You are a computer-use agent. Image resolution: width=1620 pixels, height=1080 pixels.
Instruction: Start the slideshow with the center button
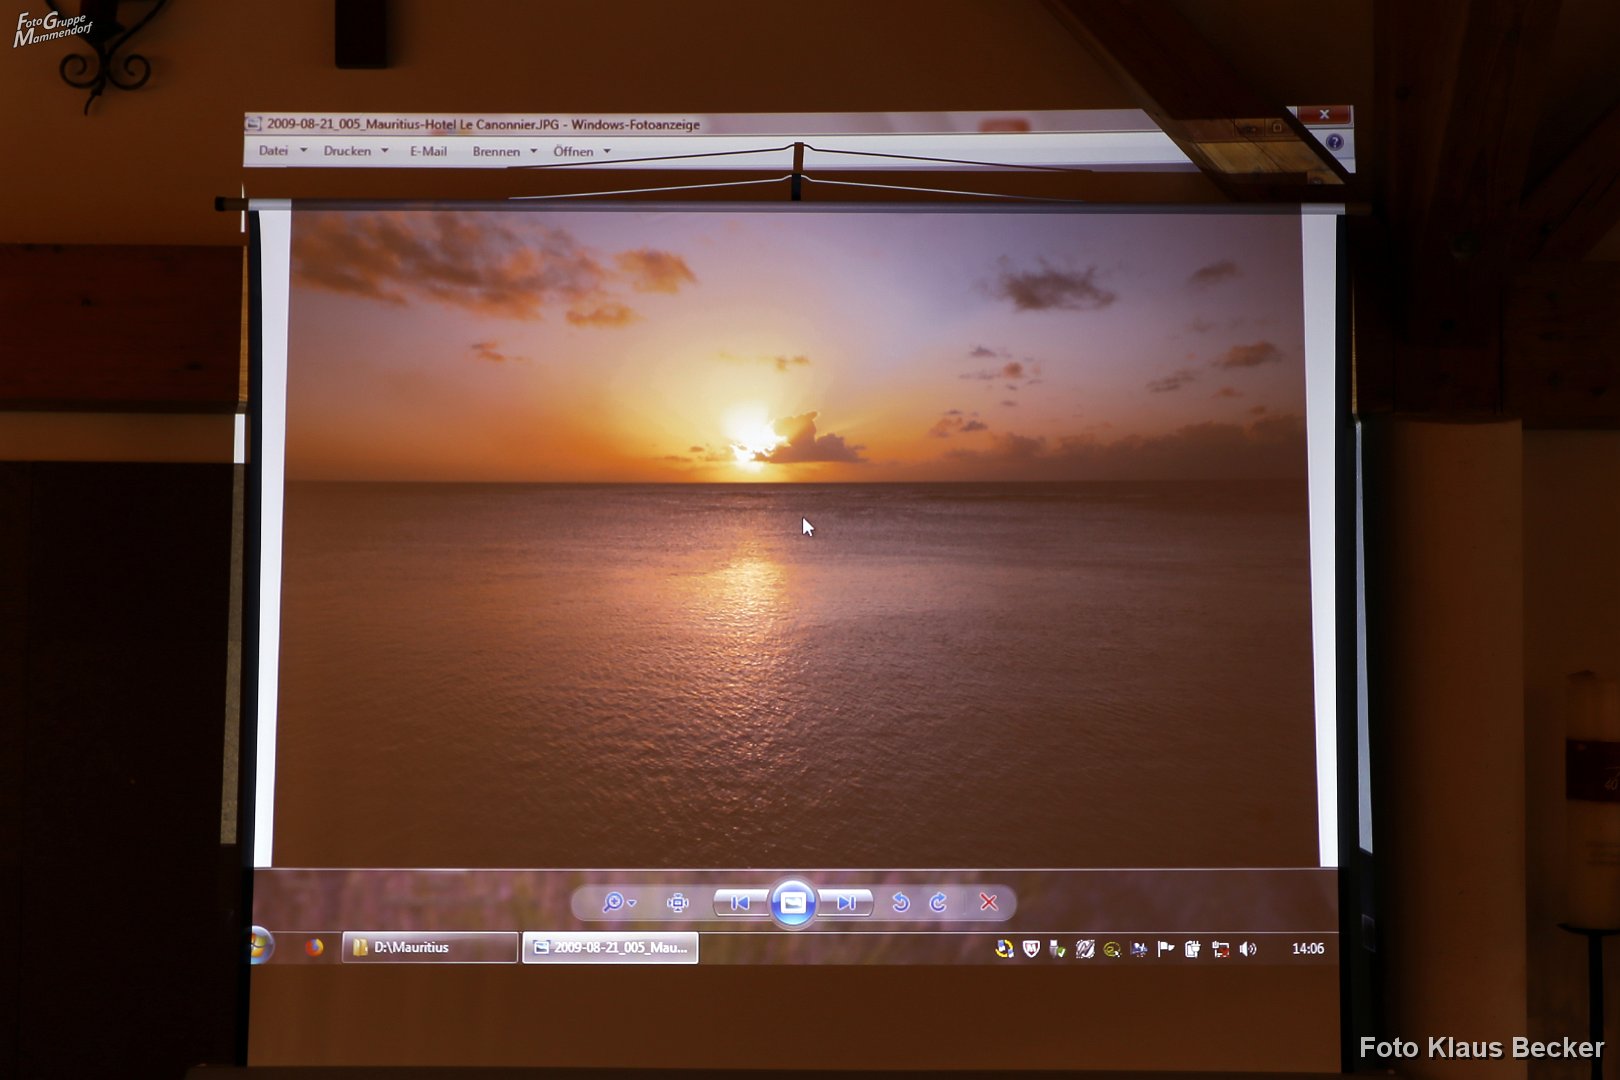793,903
